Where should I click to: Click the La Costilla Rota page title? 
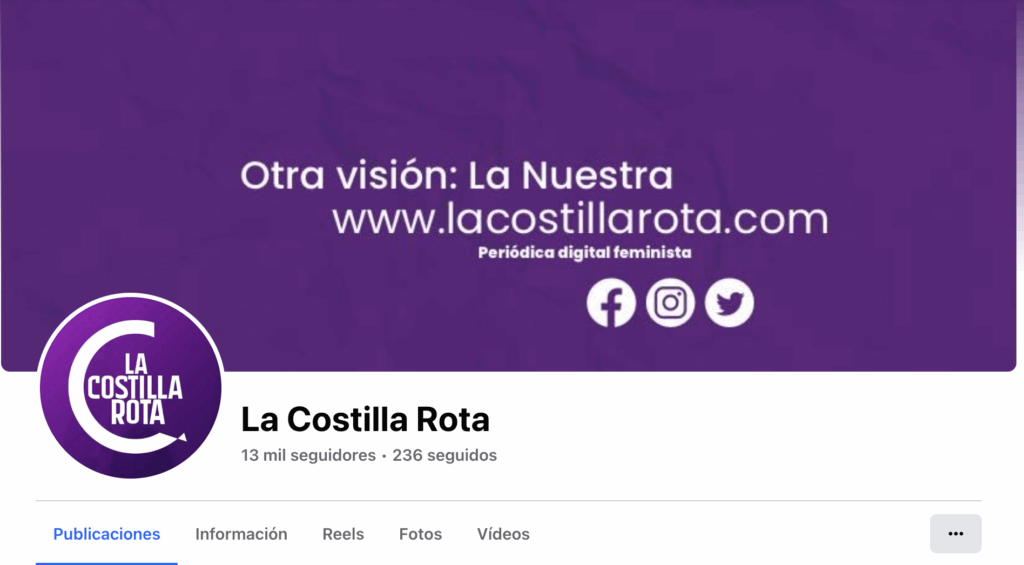click(x=365, y=419)
